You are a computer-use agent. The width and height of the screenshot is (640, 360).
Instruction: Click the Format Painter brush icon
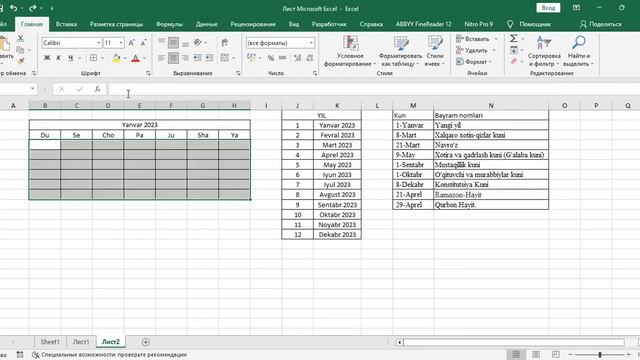click(20, 61)
